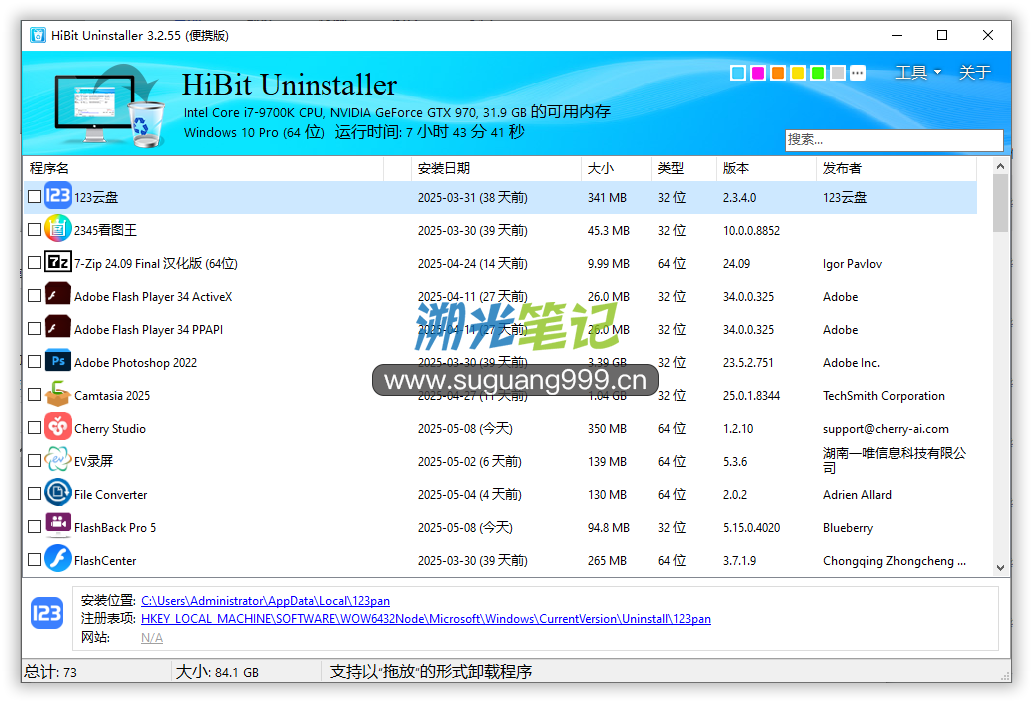Tick the Adobe Photoshop 2022 checkbox
This screenshot has width=1033, height=703.
click(34, 361)
